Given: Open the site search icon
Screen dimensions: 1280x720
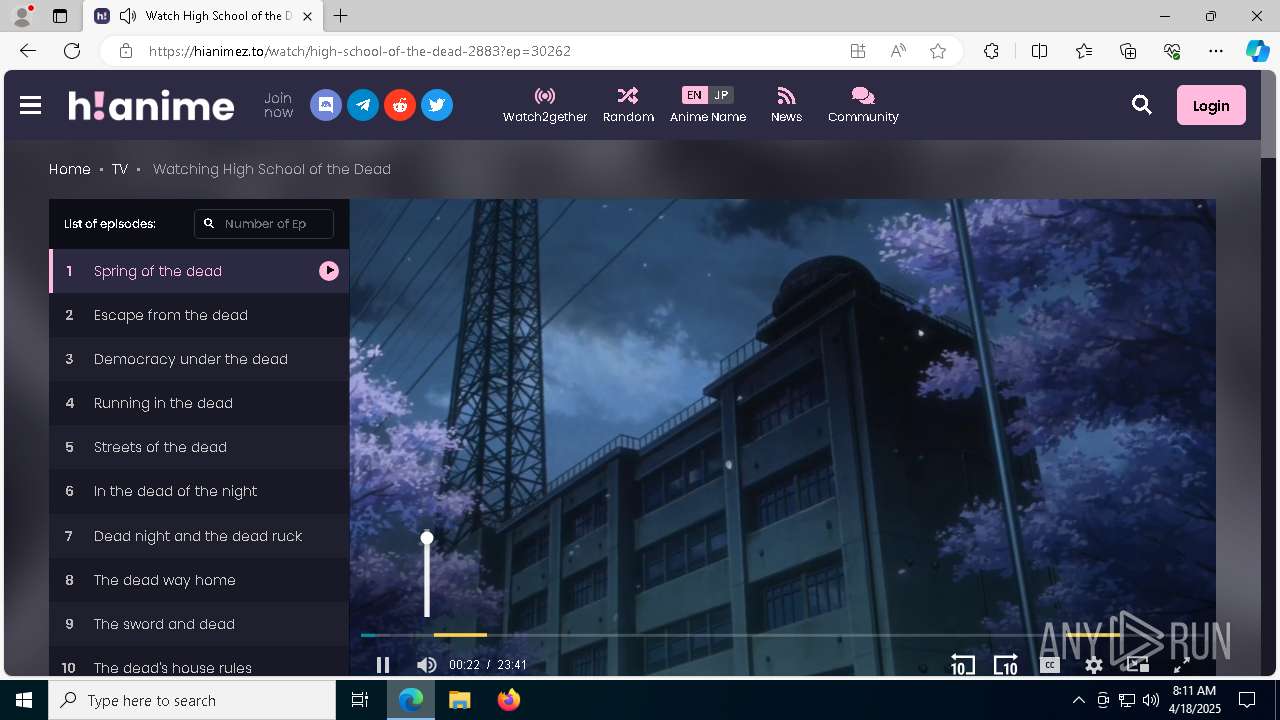Looking at the screenshot, I should point(1142,105).
